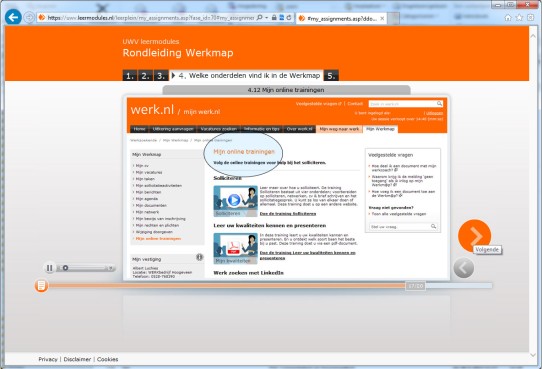542x369 pixels.
Task: Pause the module playback
Action: [49, 268]
